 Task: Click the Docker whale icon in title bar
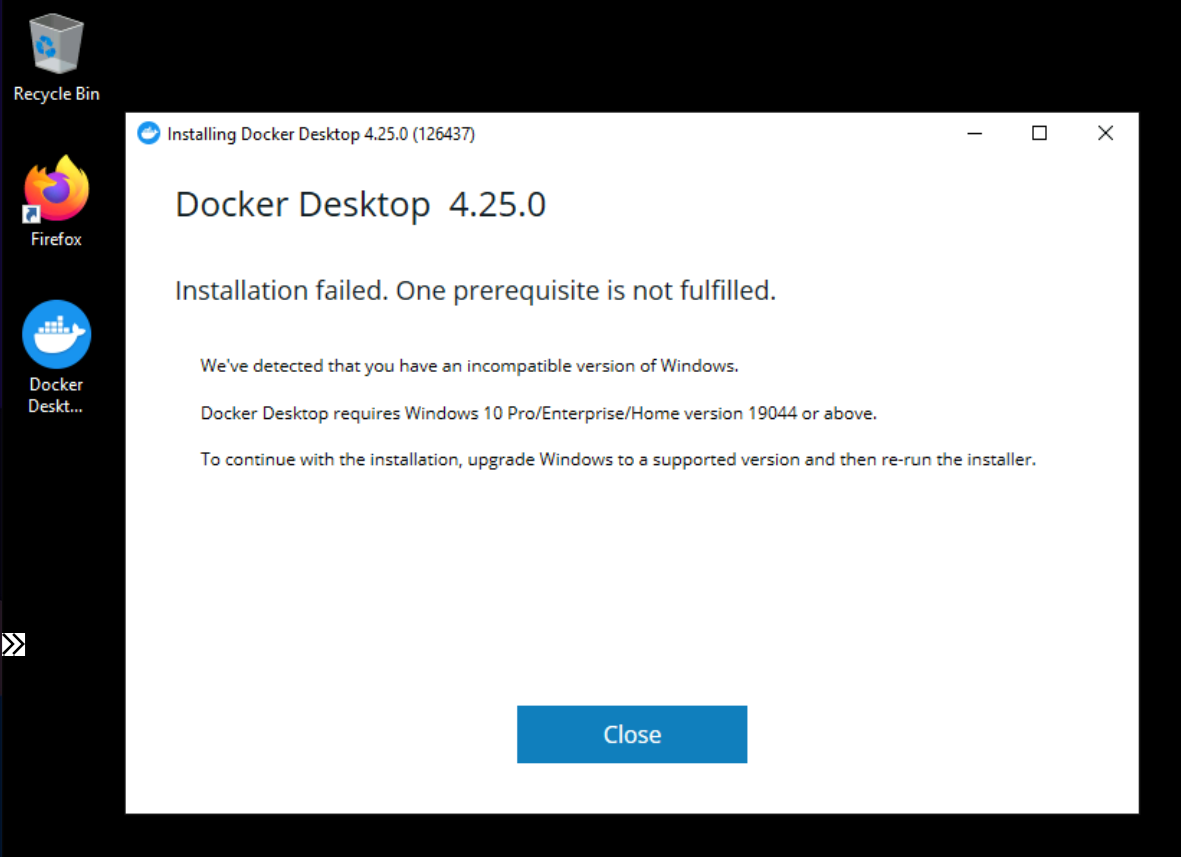tap(148, 133)
